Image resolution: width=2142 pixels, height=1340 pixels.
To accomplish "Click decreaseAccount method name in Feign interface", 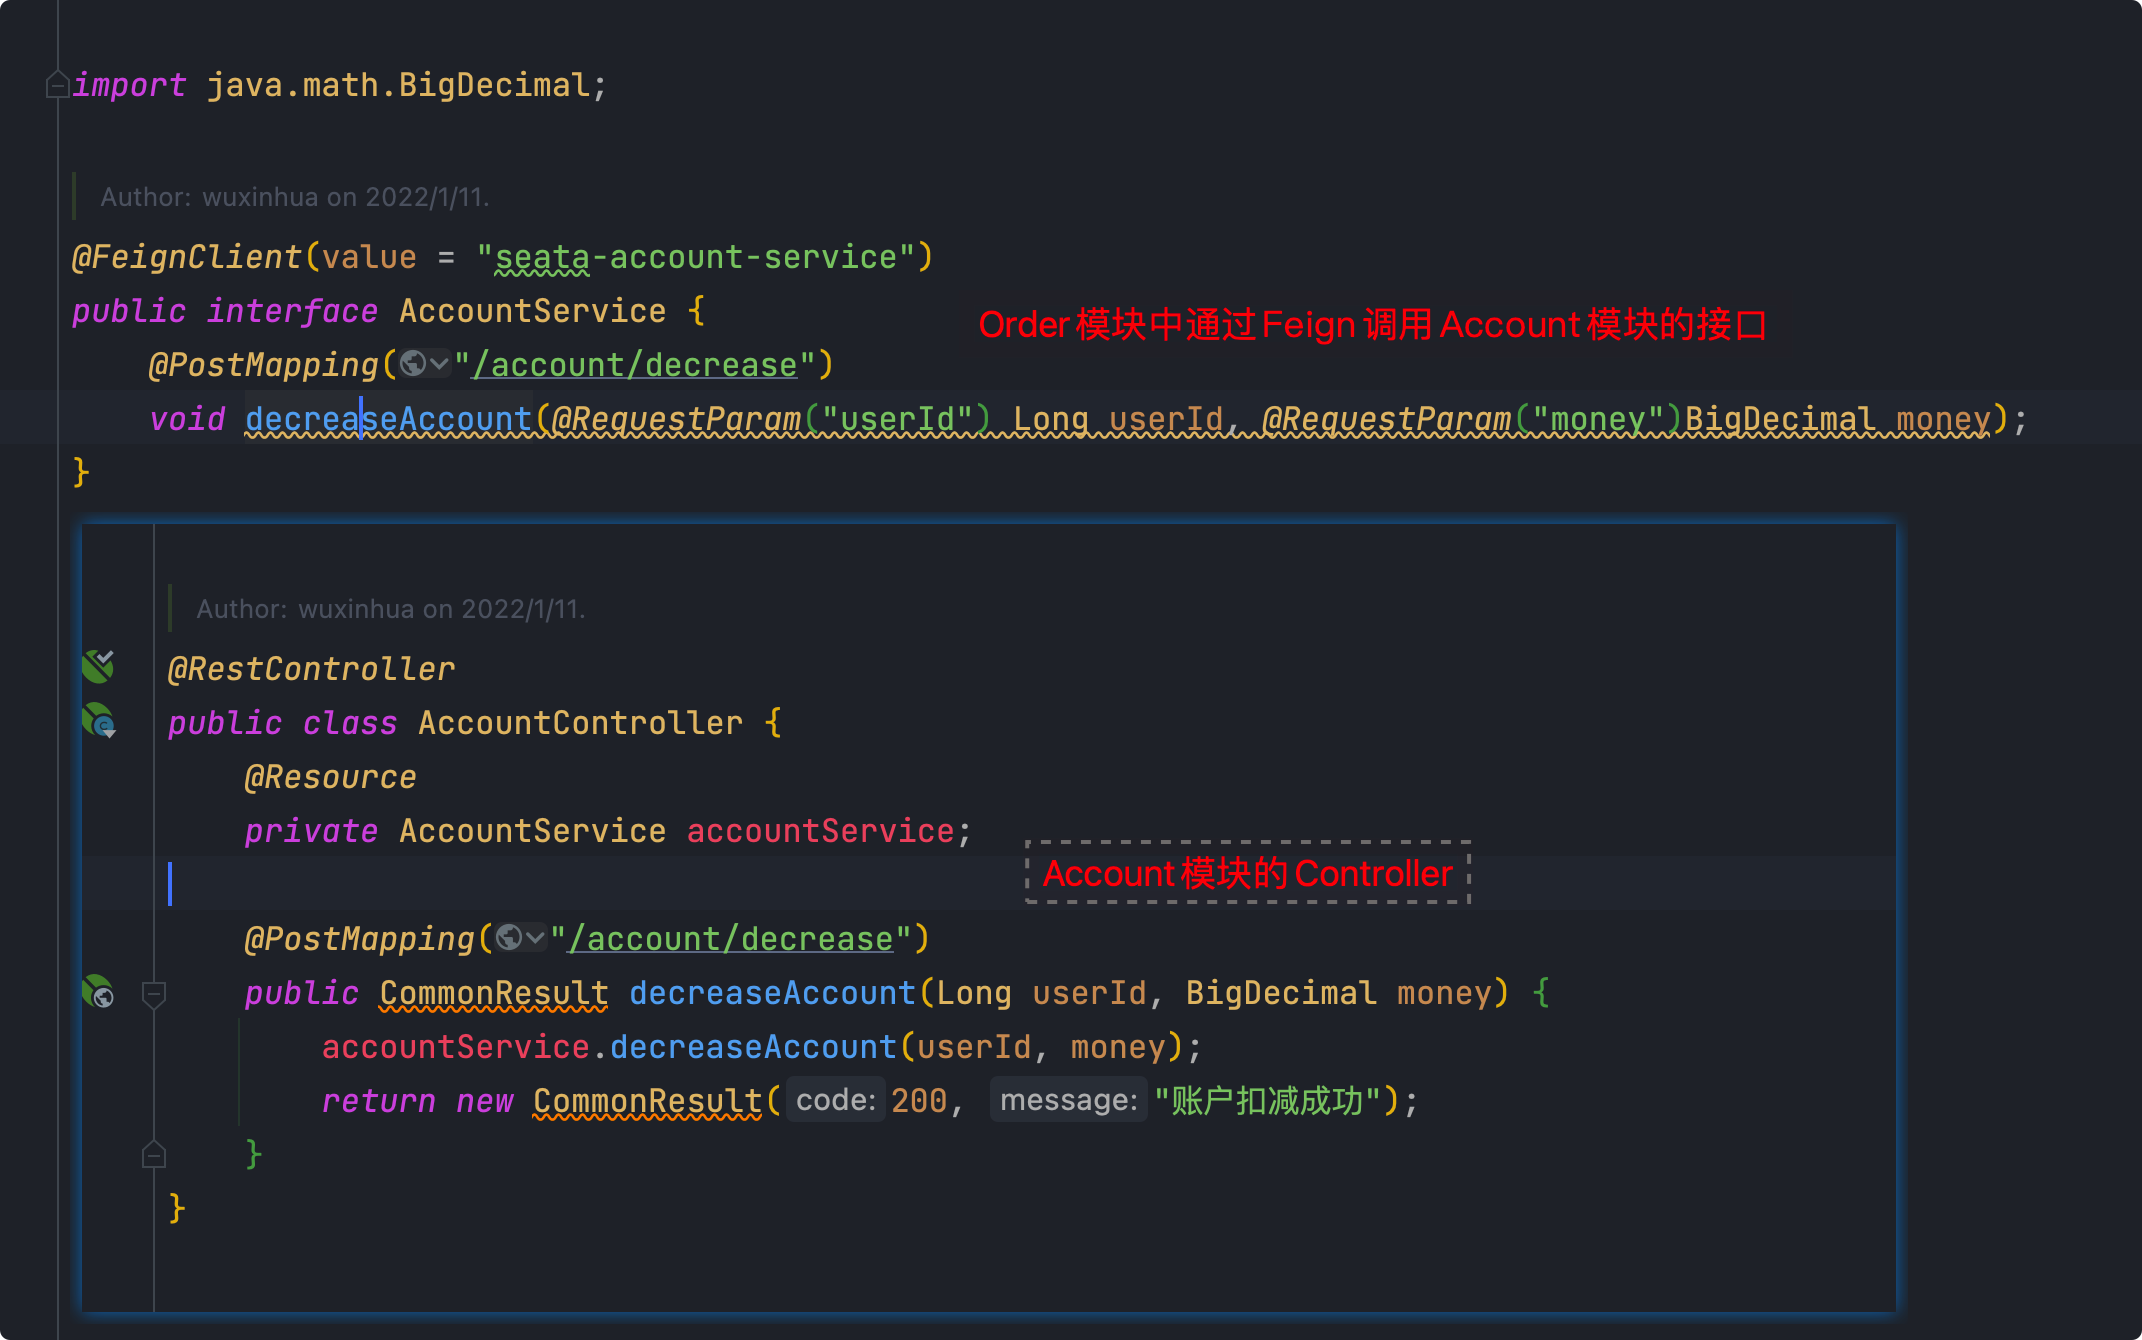I will (x=388, y=419).
